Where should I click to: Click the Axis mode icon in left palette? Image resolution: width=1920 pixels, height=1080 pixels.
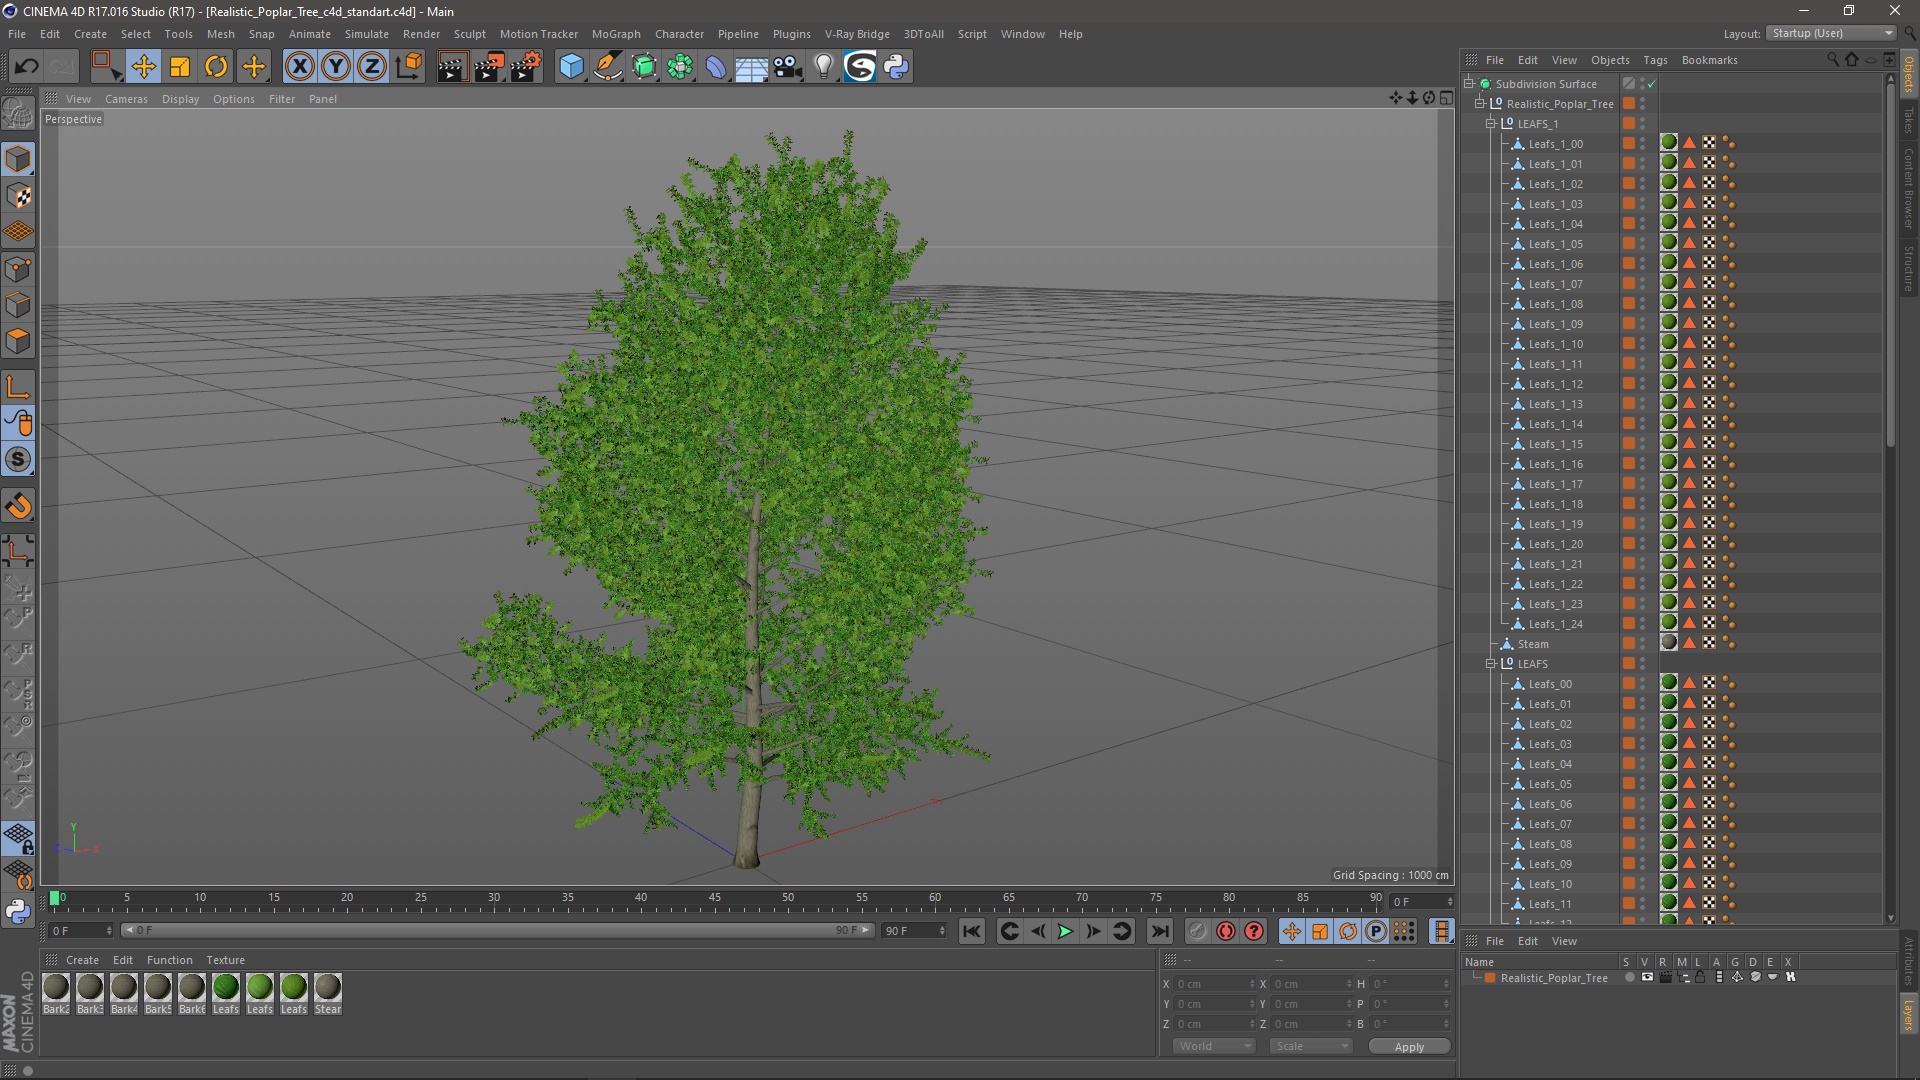pyautogui.click(x=18, y=387)
